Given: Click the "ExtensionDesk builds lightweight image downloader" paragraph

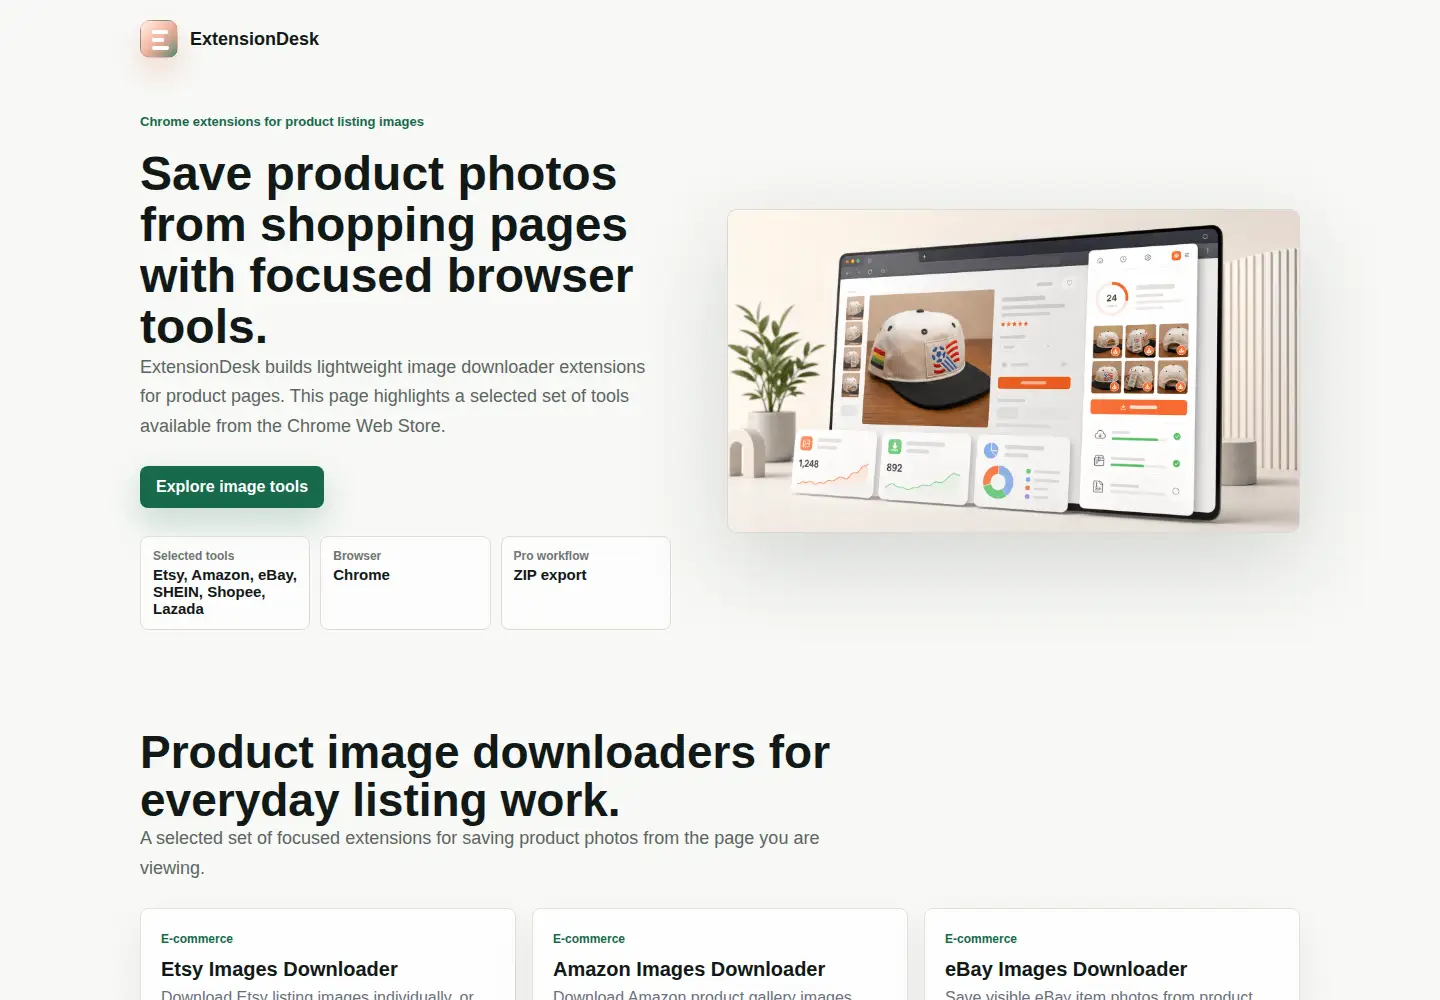Looking at the screenshot, I should (393, 396).
